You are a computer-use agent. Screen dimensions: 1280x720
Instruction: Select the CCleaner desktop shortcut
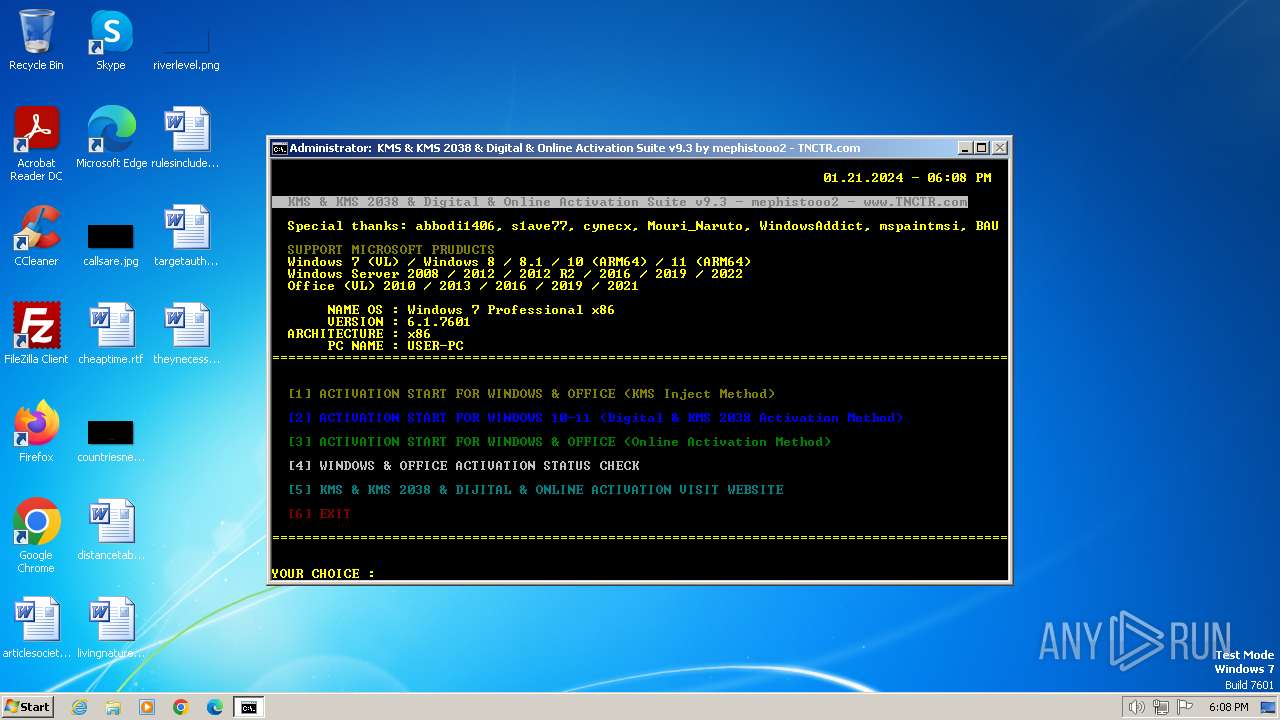pos(36,235)
